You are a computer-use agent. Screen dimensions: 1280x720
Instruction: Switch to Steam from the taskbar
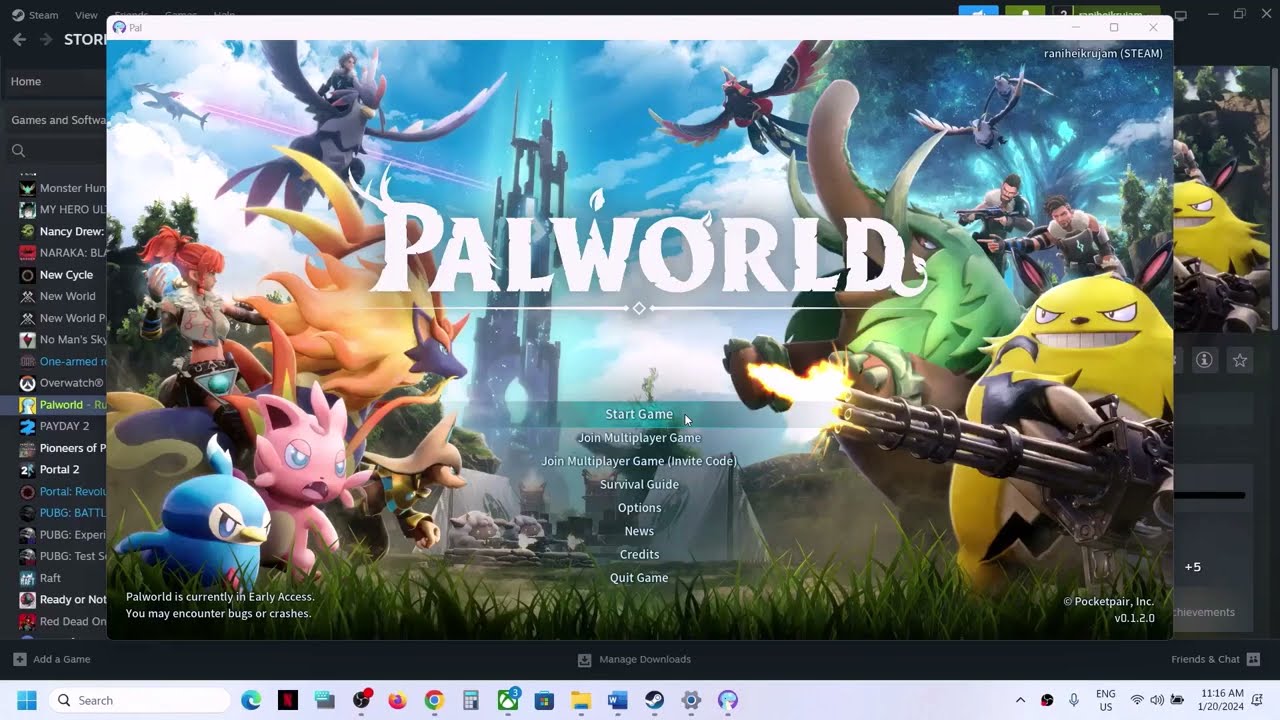click(654, 700)
